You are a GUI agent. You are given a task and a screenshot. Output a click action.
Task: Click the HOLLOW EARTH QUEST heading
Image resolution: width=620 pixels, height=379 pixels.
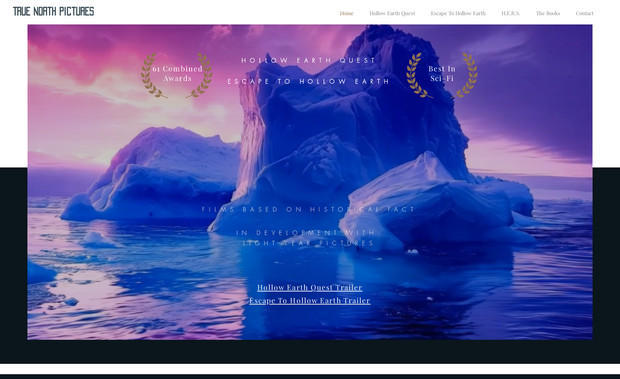(x=308, y=60)
